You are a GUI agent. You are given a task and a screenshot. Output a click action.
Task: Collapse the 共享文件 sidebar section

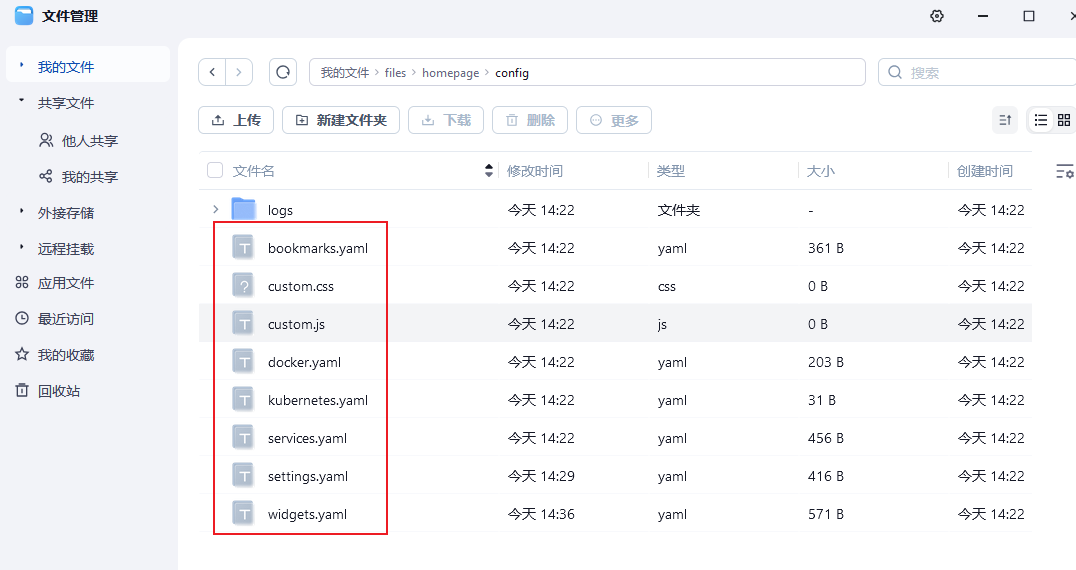click(x=22, y=102)
